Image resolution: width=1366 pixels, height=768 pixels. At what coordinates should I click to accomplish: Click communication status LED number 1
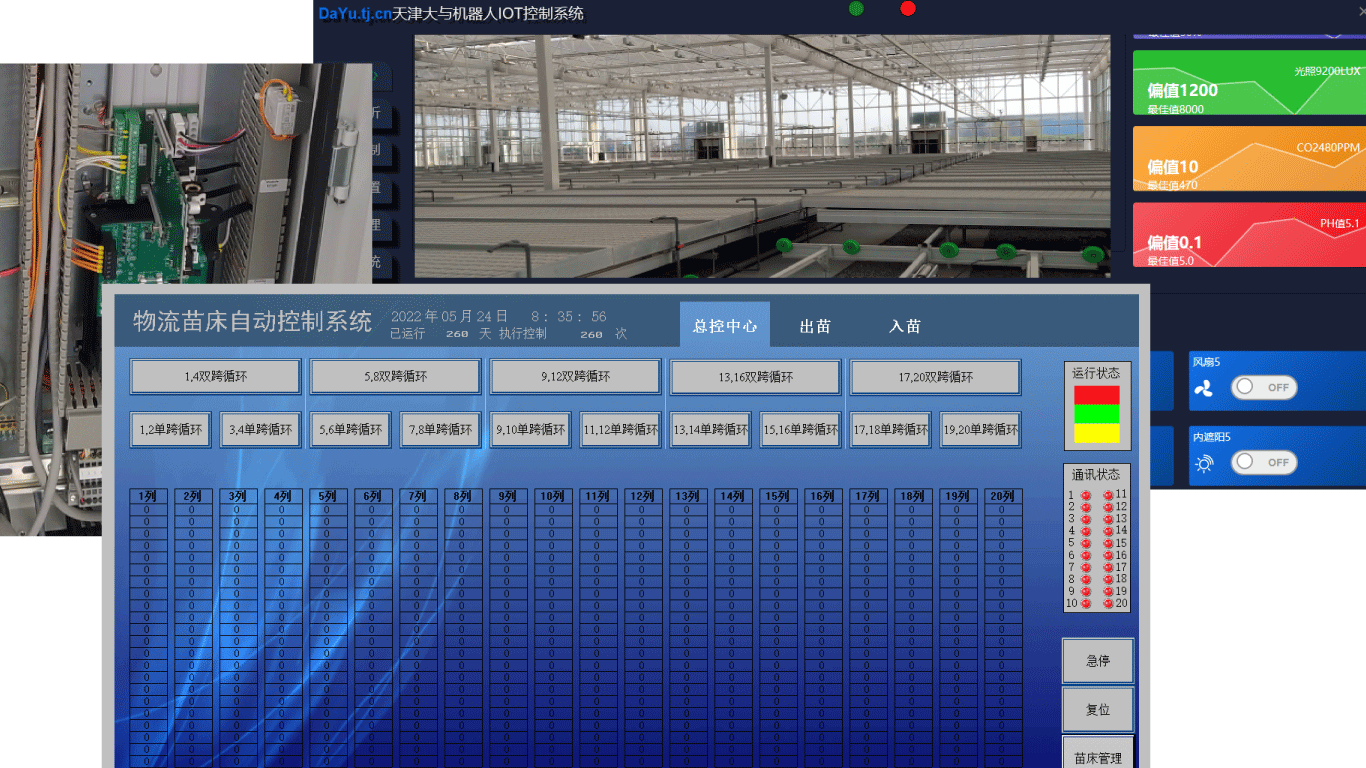pyautogui.click(x=1086, y=495)
